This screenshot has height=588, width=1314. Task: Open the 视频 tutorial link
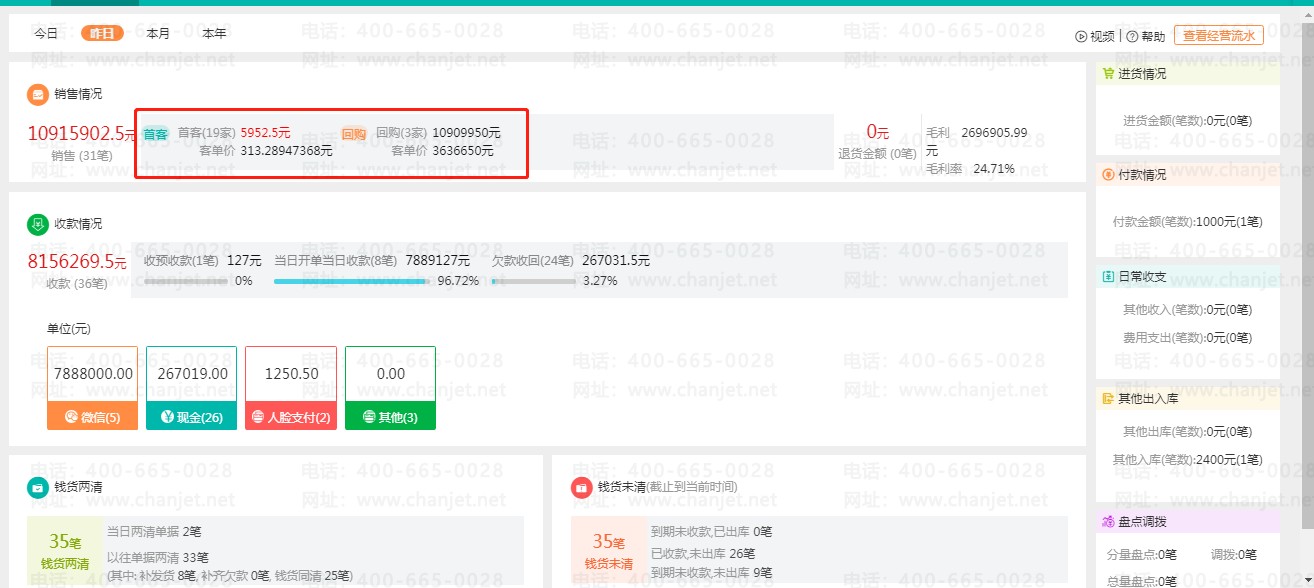(1095, 37)
